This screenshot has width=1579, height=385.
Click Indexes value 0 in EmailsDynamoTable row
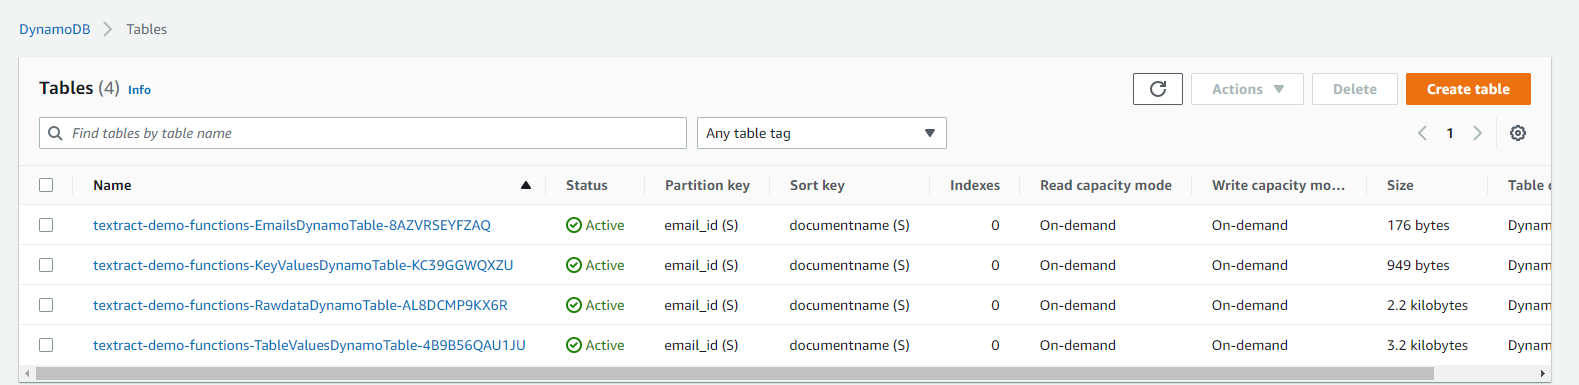point(995,225)
